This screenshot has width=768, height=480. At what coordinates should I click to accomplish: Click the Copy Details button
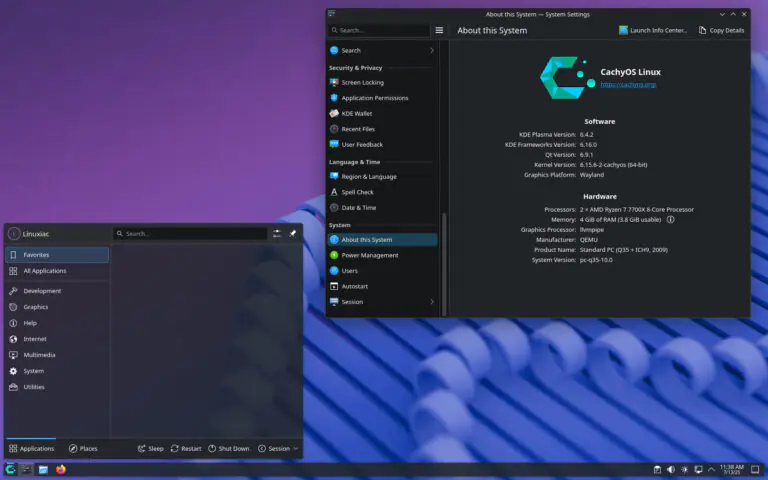pos(721,30)
